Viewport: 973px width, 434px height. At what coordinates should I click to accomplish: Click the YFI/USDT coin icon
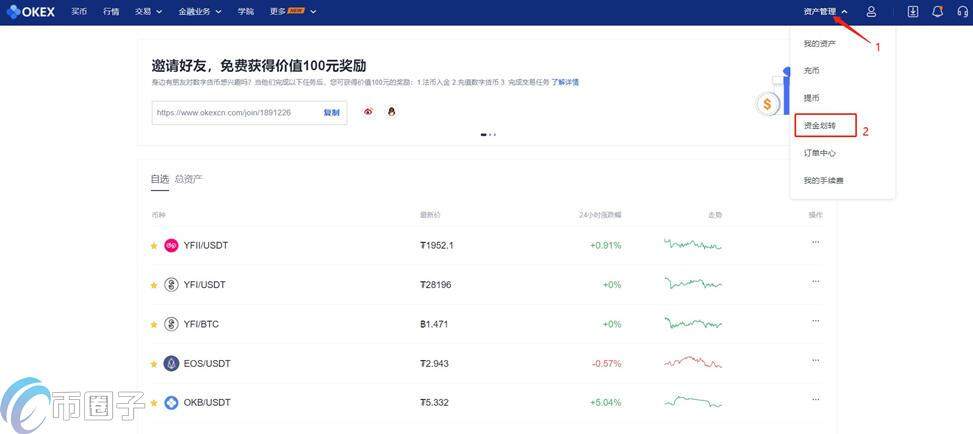coord(171,284)
